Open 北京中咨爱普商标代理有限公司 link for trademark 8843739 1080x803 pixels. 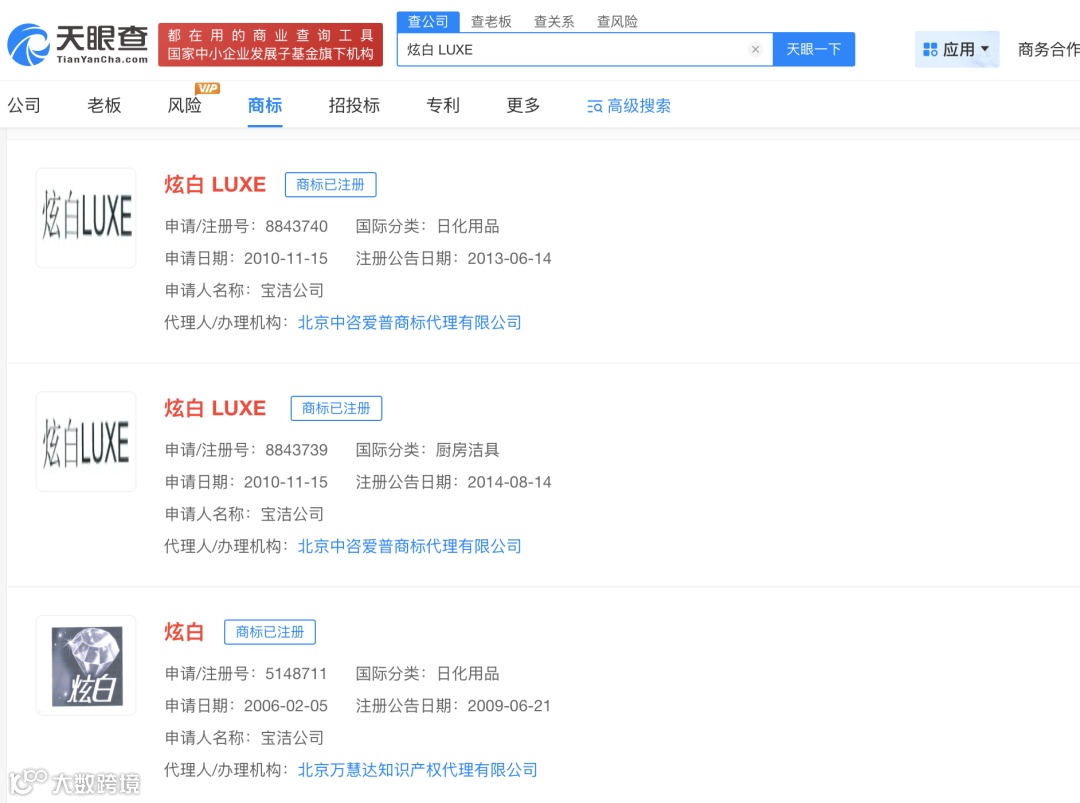[x=410, y=546]
